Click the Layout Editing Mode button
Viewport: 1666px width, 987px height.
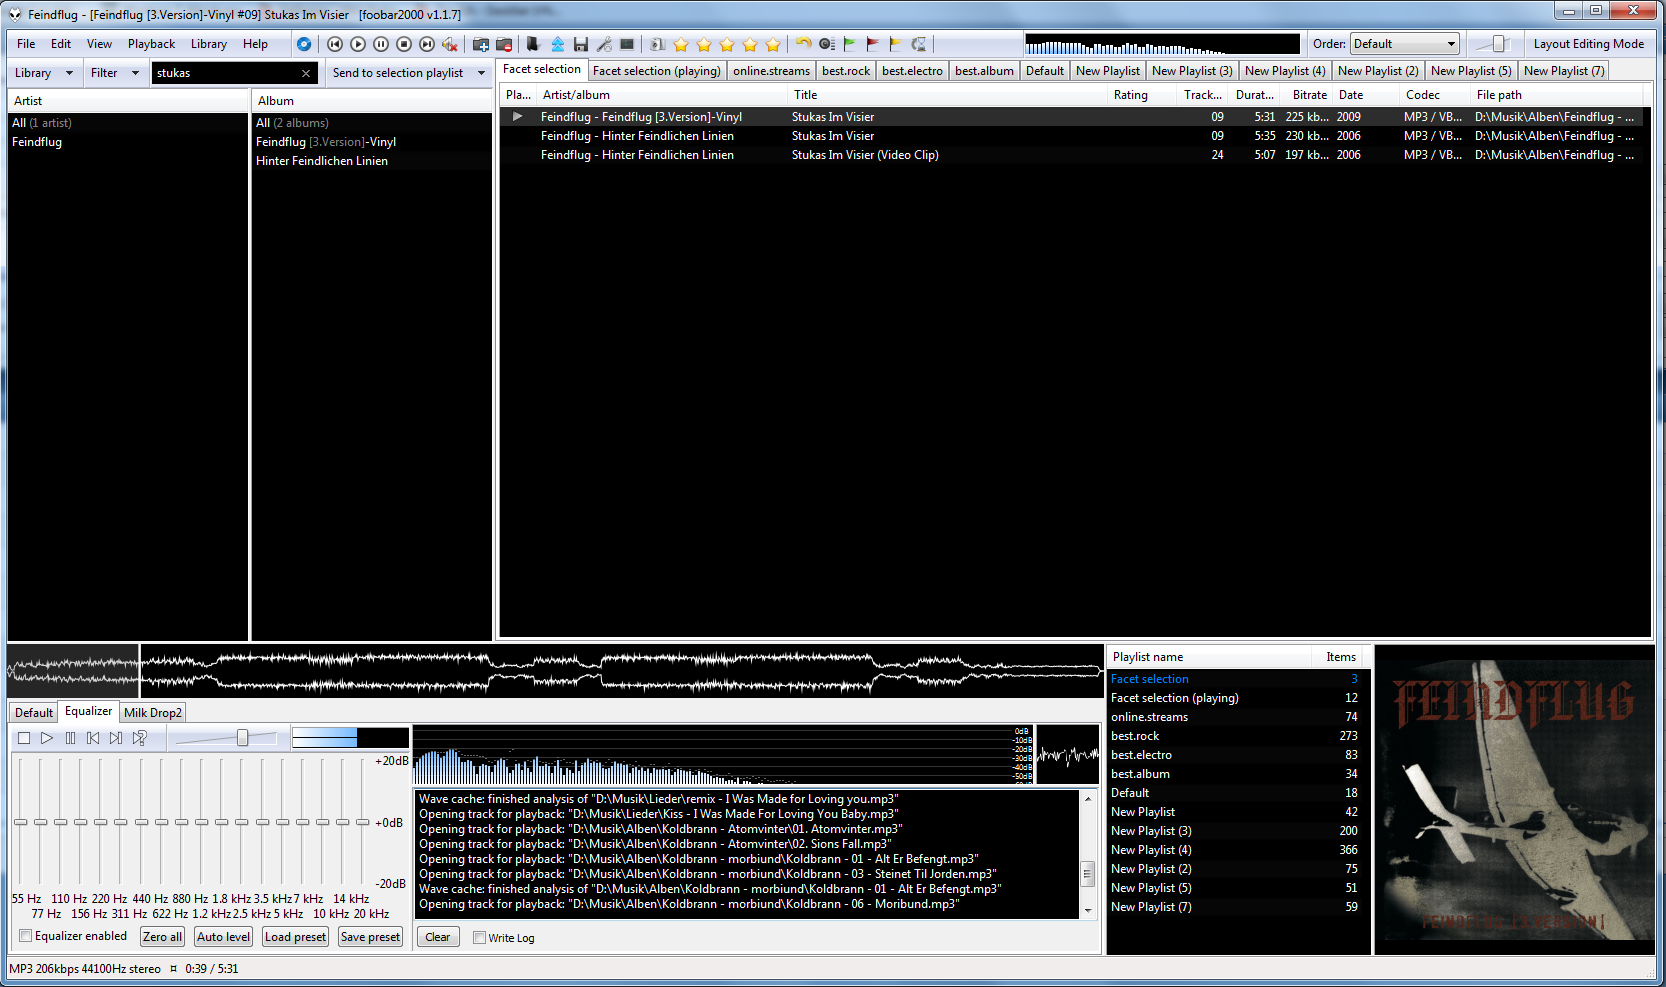pyautogui.click(x=1588, y=44)
